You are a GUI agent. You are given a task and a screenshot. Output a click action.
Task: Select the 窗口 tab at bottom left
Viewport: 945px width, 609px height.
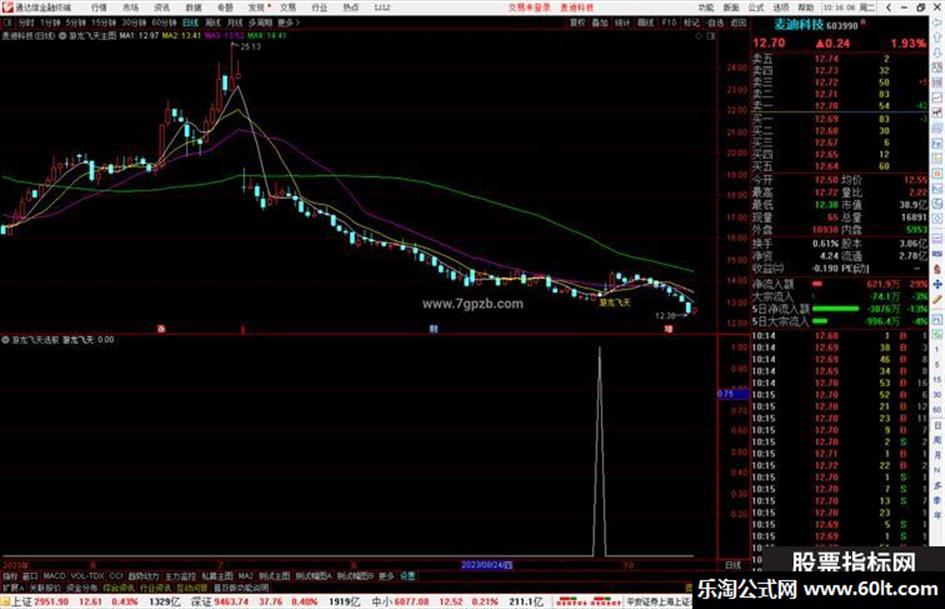click(30, 576)
